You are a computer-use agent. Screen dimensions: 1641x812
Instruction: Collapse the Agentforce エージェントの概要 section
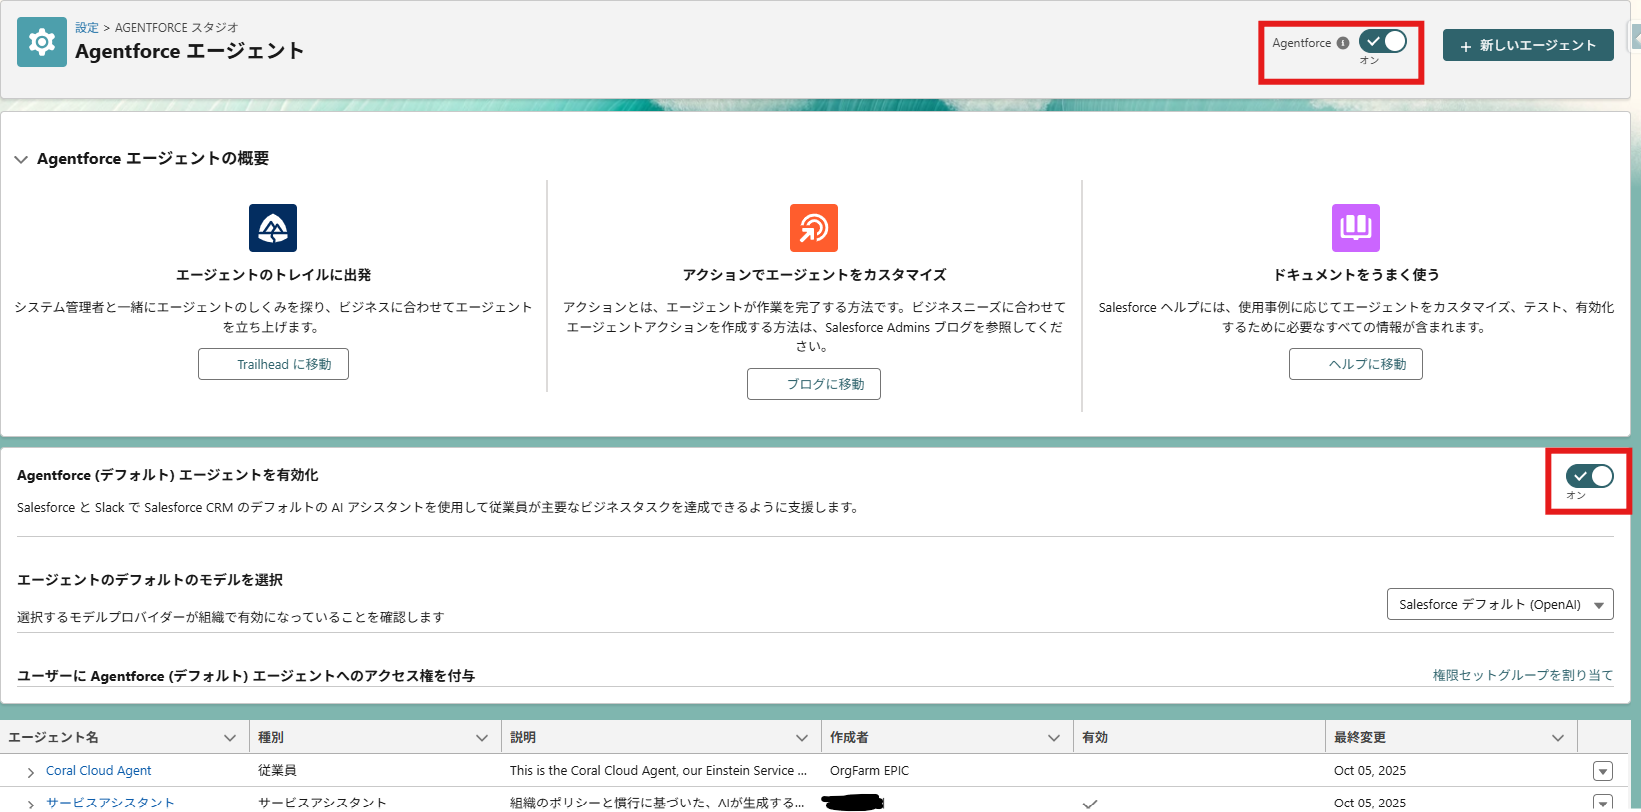point(21,159)
